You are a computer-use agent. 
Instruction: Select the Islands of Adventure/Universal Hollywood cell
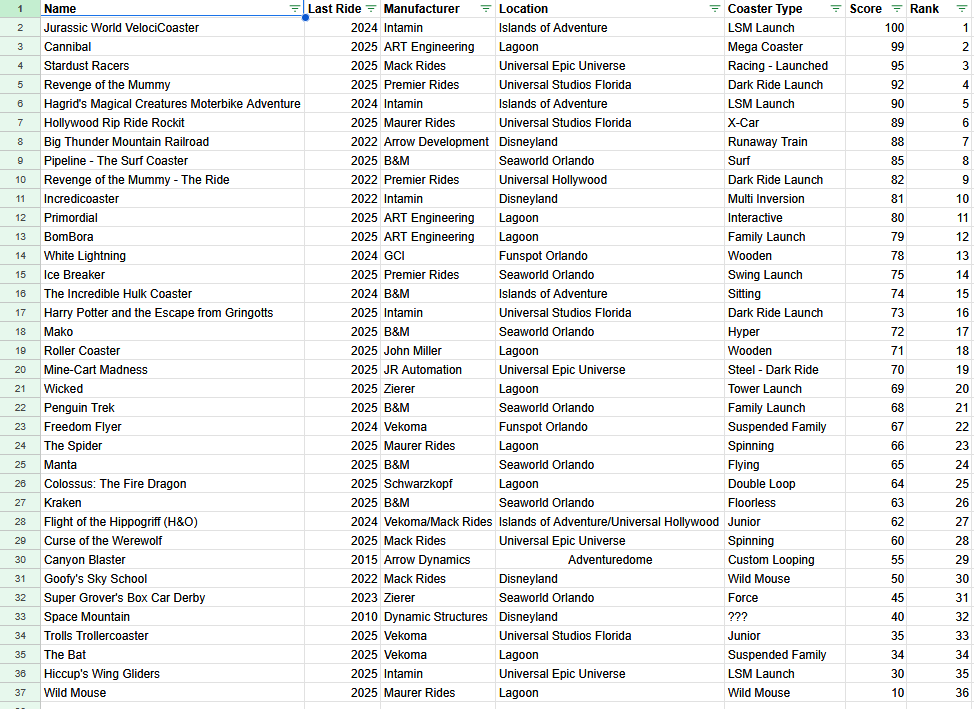coord(610,522)
